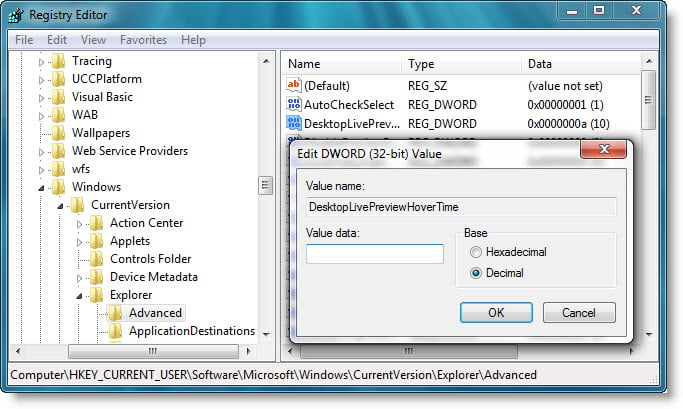Expand the Visual Basic tree node
The image size is (683, 409).
[41, 98]
